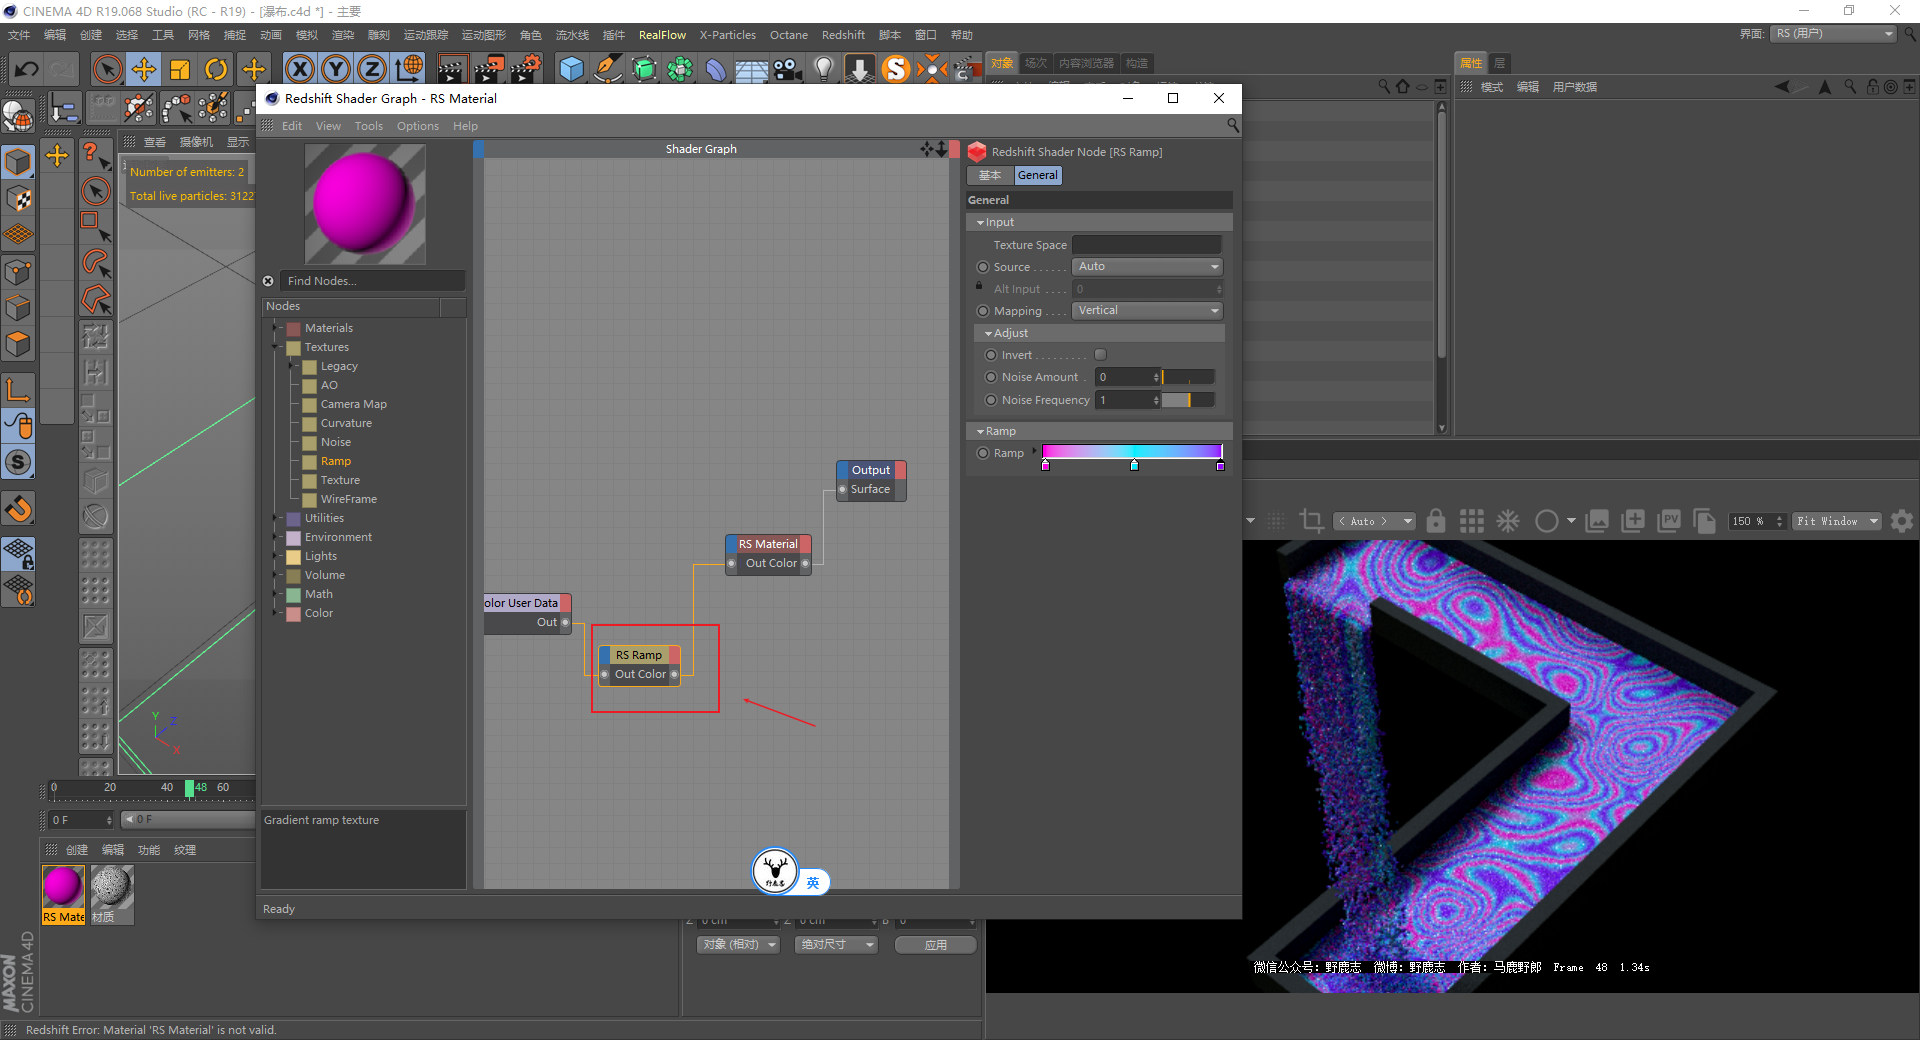Open Edit Render Settings icon
Image resolution: width=1920 pixels, height=1040 pixels.
(x=526, y=69)
